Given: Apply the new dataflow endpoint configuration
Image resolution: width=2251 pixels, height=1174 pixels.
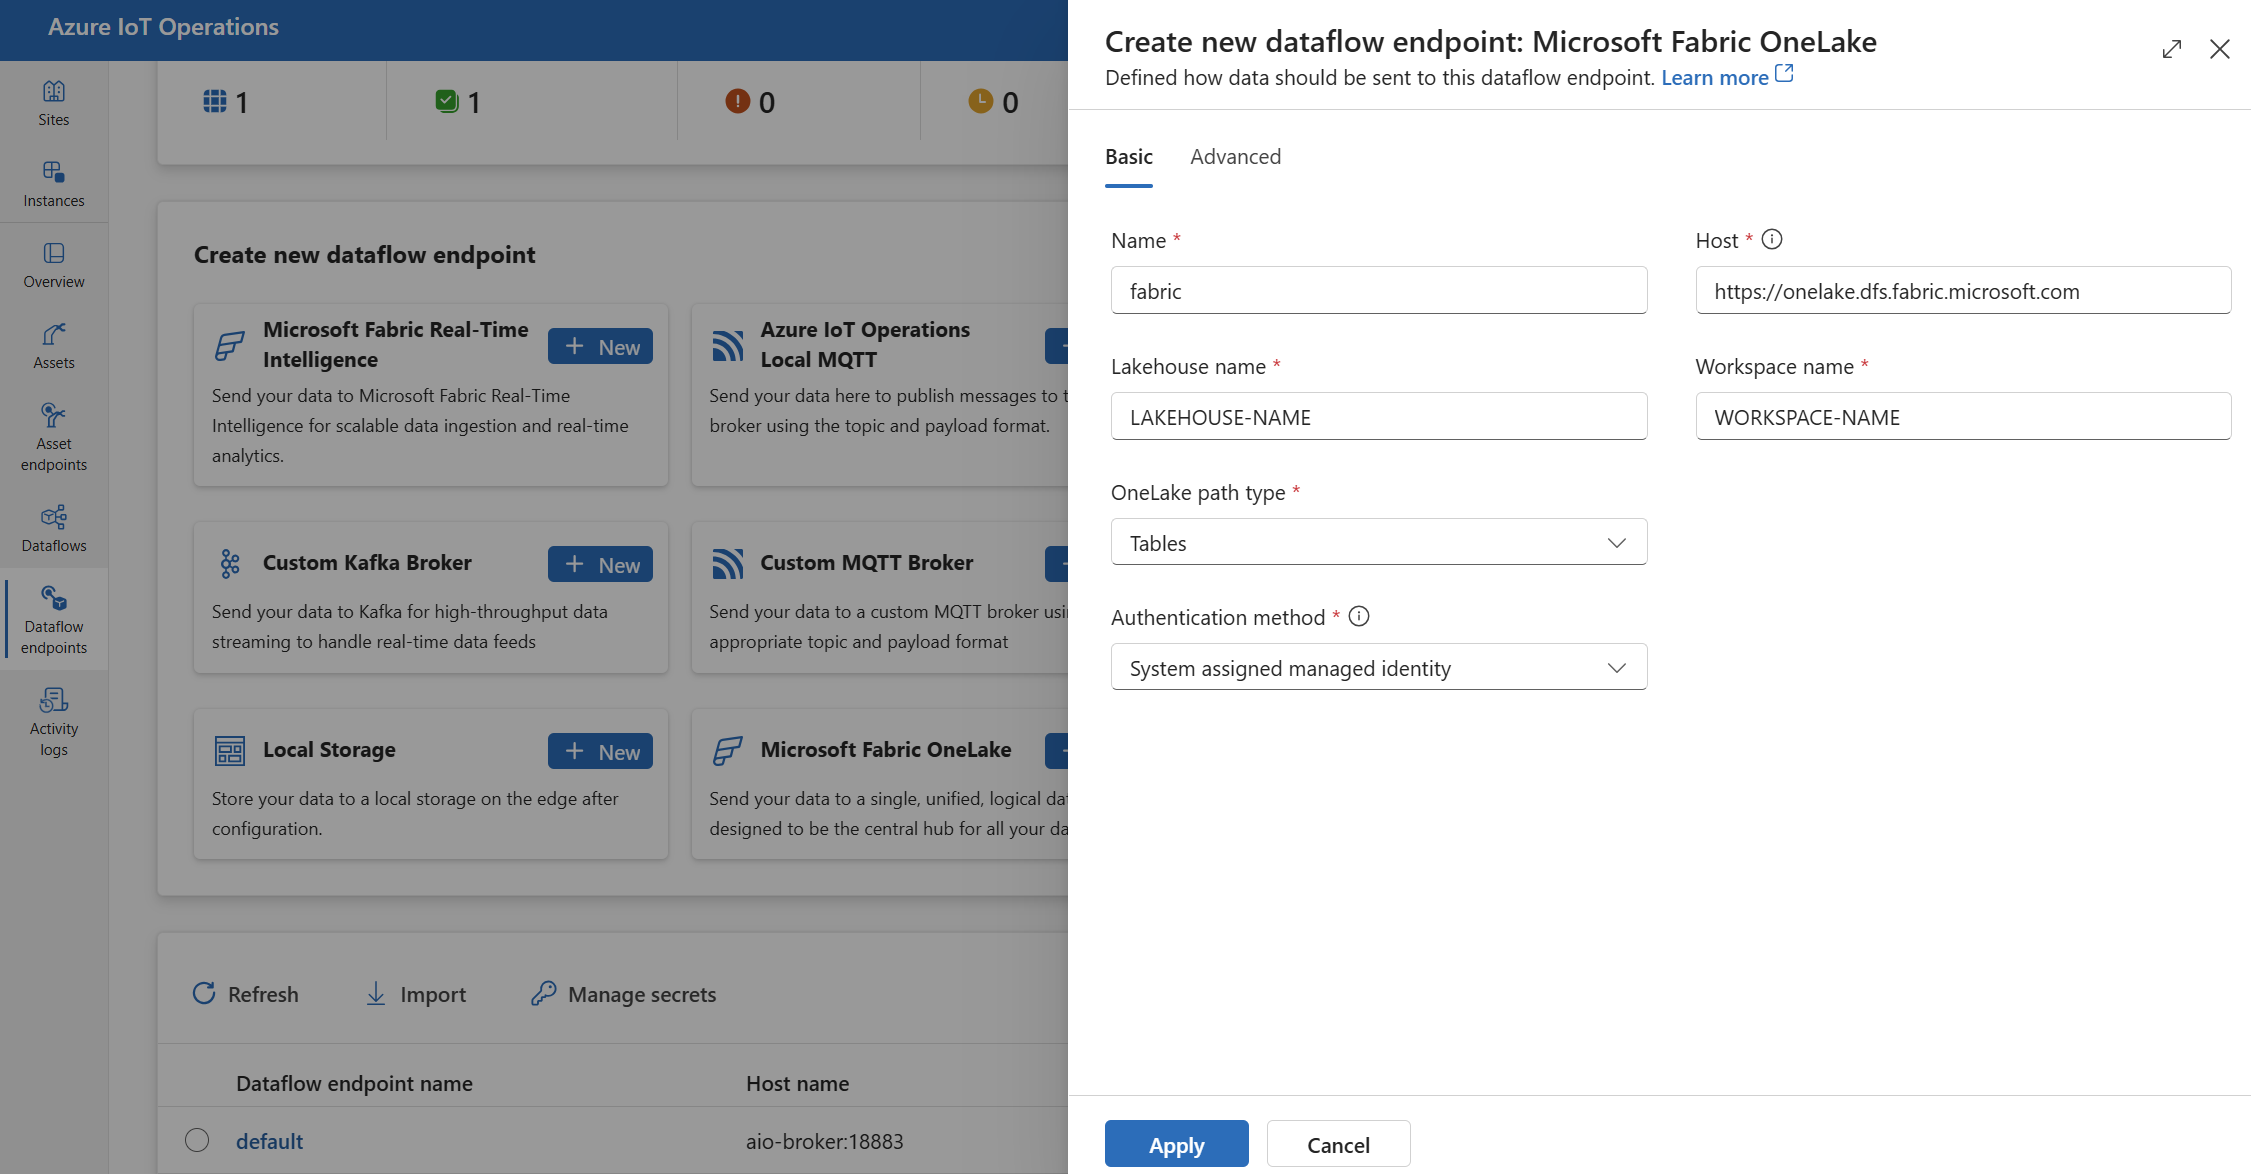Looking at the screenshot, I should pos(1176,1144).
